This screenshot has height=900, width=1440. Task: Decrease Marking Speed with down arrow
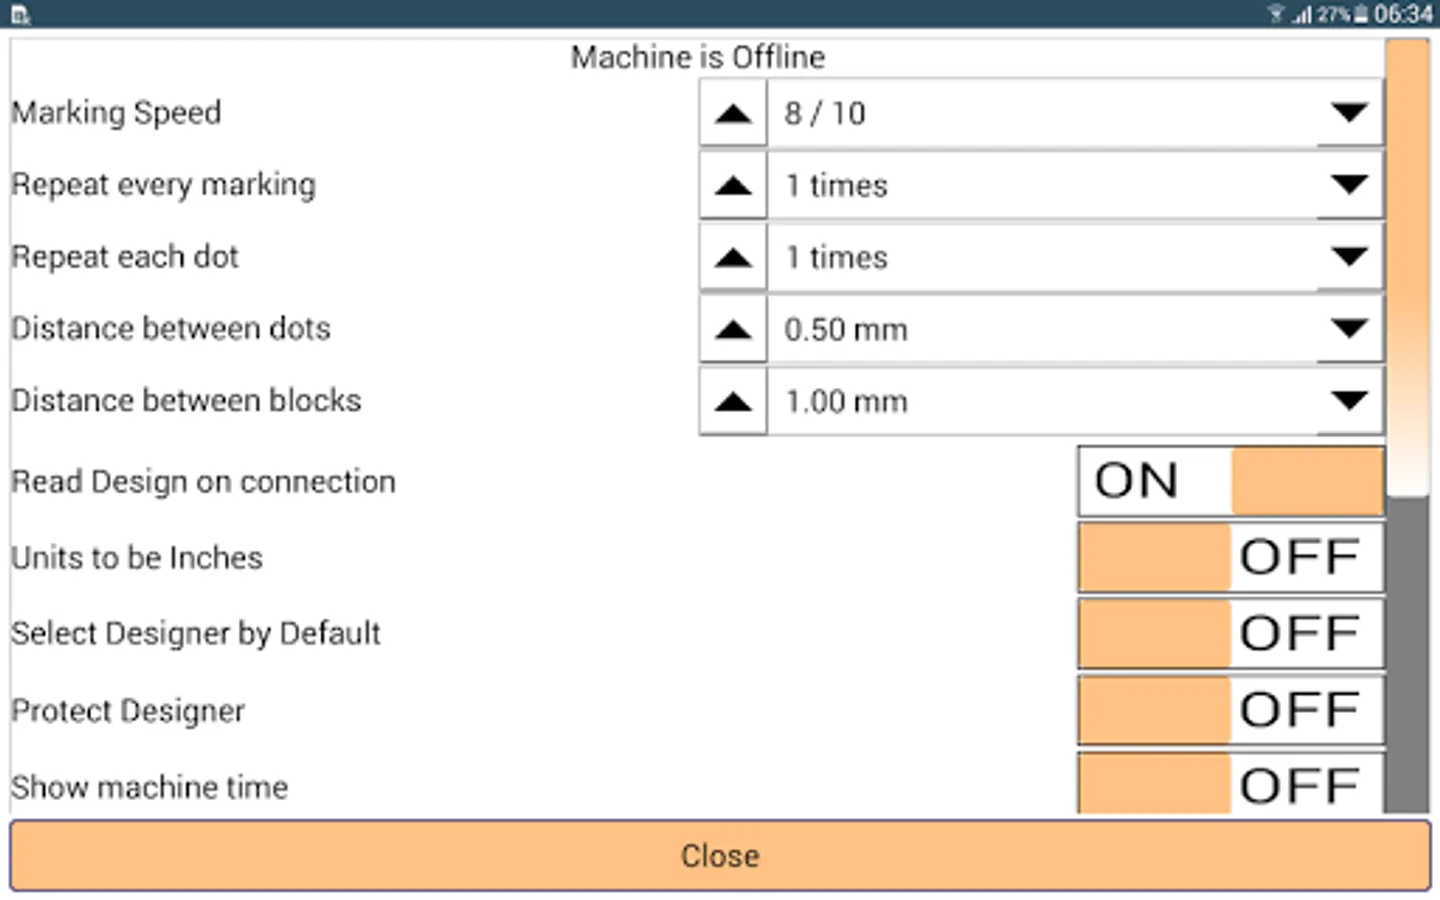coord(1349,113)
